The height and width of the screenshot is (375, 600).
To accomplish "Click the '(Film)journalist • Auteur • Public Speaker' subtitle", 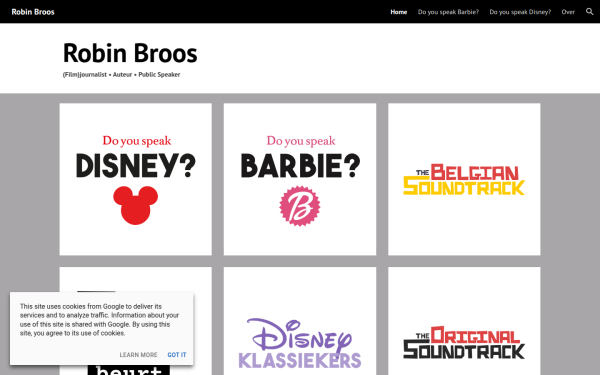I will click(121, 75).
